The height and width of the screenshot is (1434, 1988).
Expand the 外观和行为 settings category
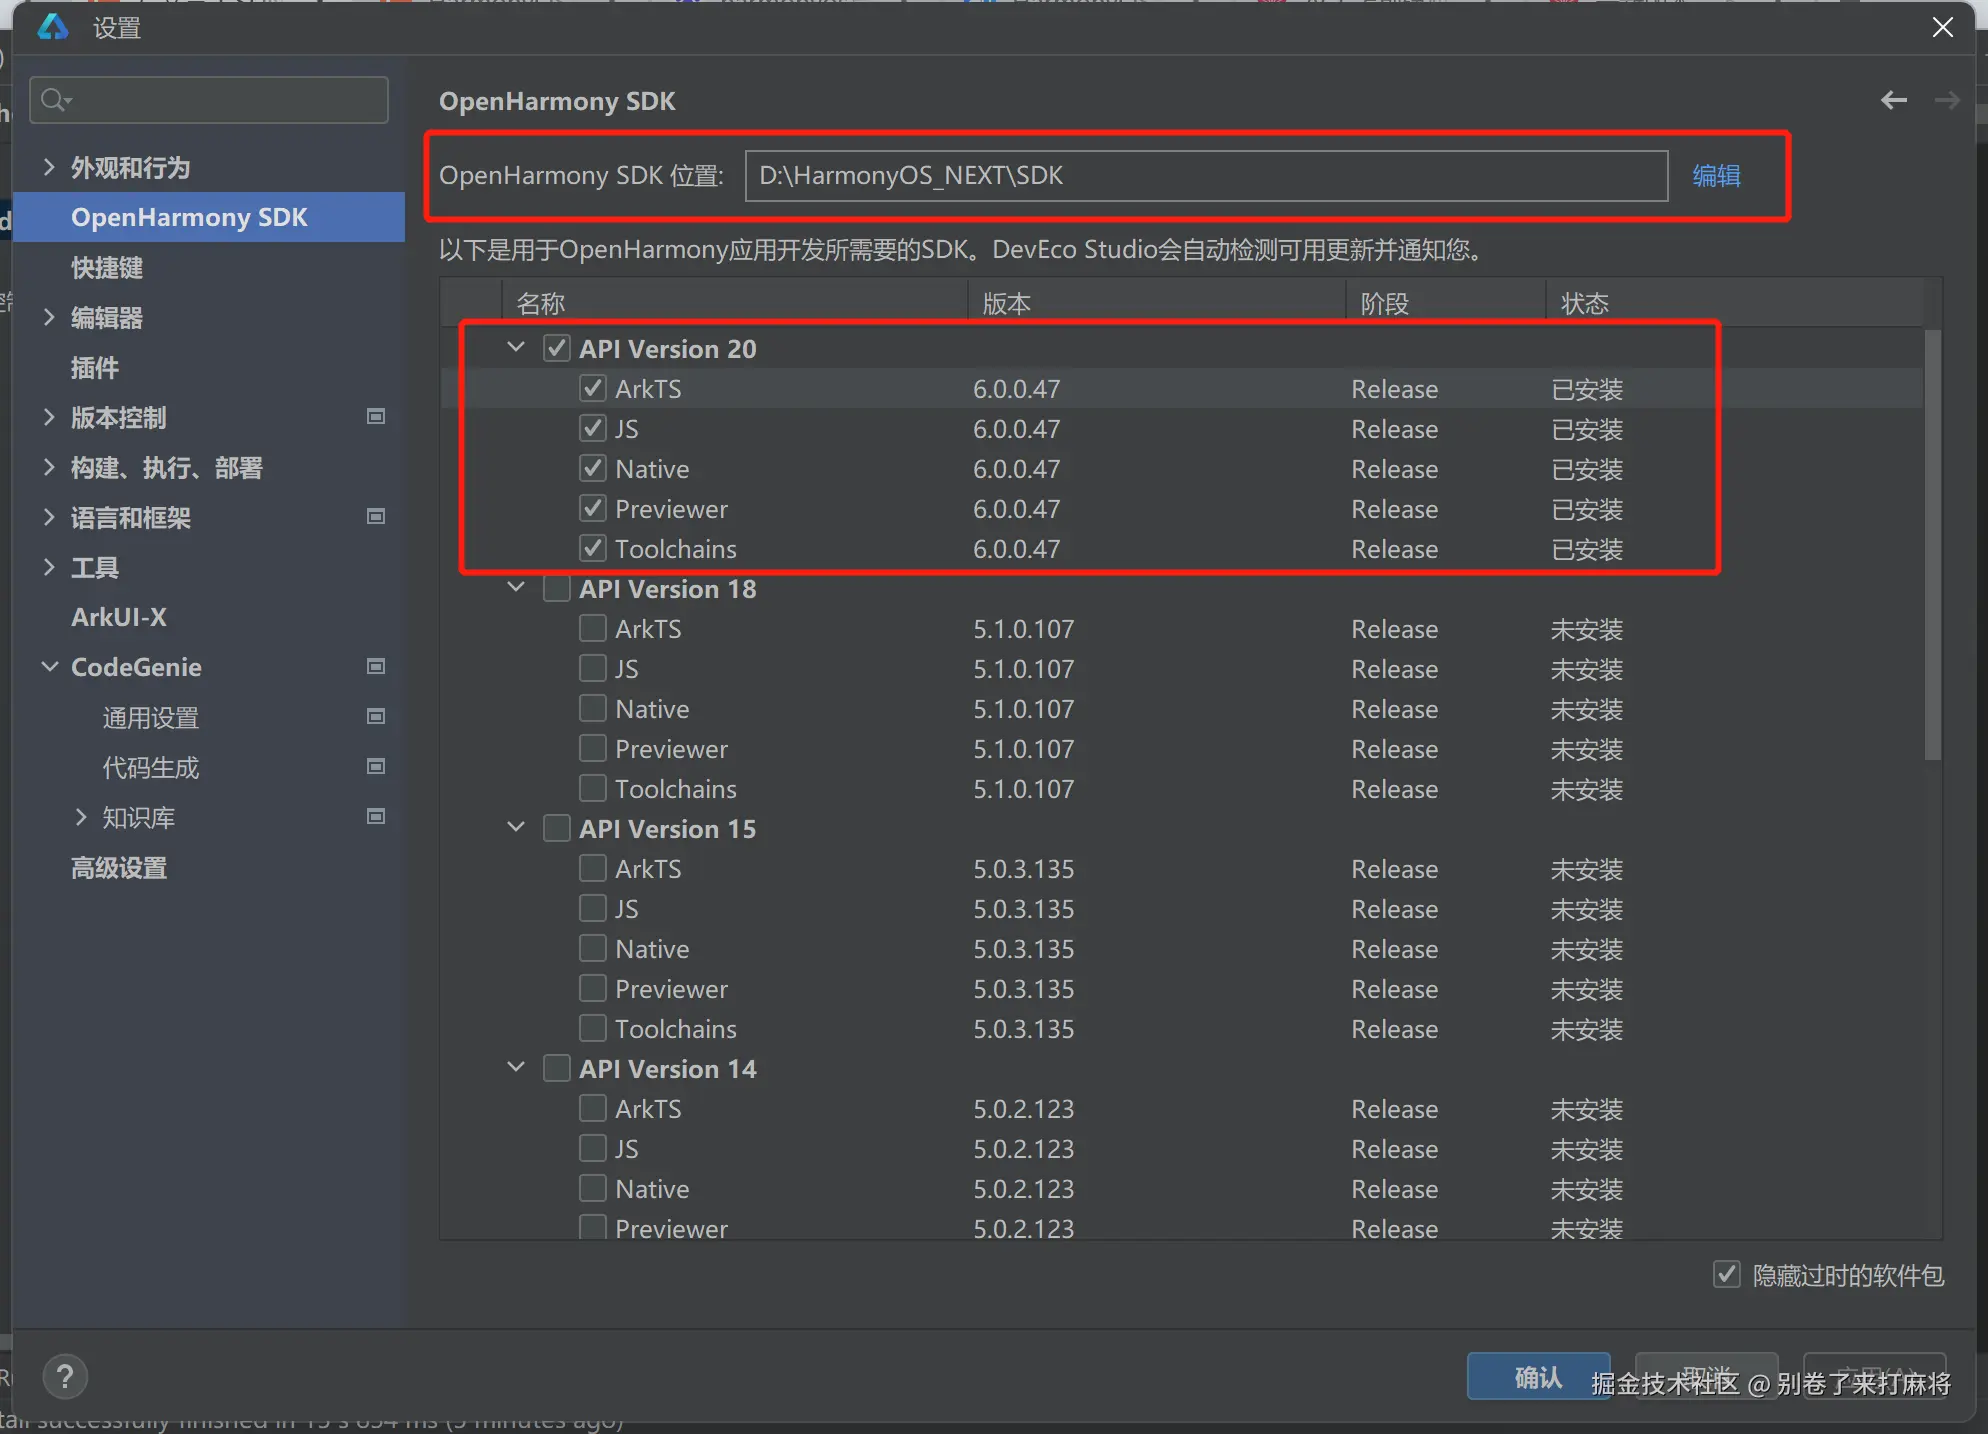pyautogui.click(x=49, y=167)
